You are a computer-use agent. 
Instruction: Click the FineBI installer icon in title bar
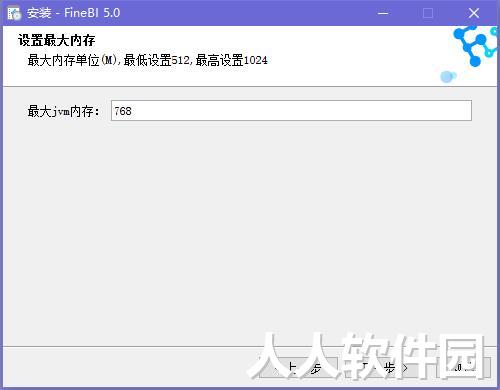(14, 13)
